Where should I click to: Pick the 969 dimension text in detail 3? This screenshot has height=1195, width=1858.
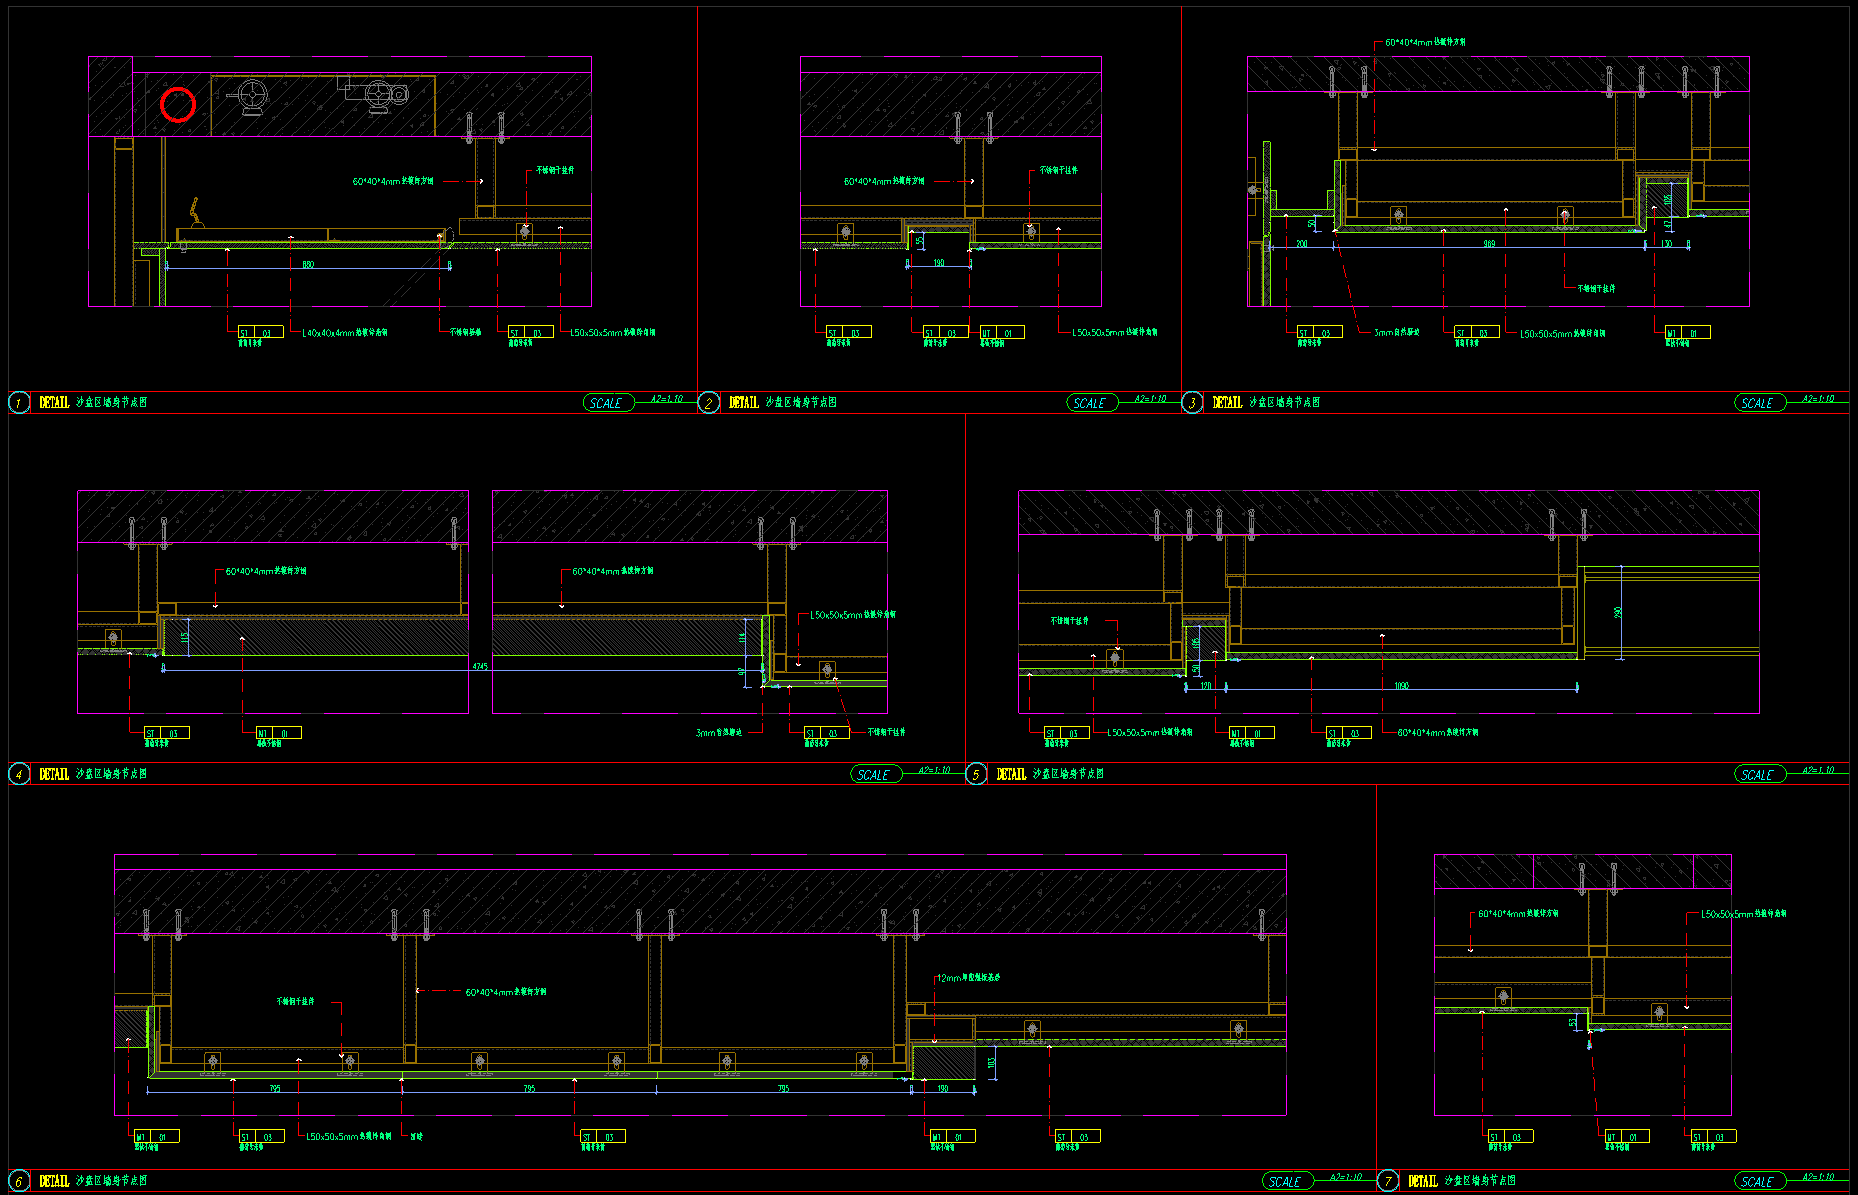(x=1489, y=244)
